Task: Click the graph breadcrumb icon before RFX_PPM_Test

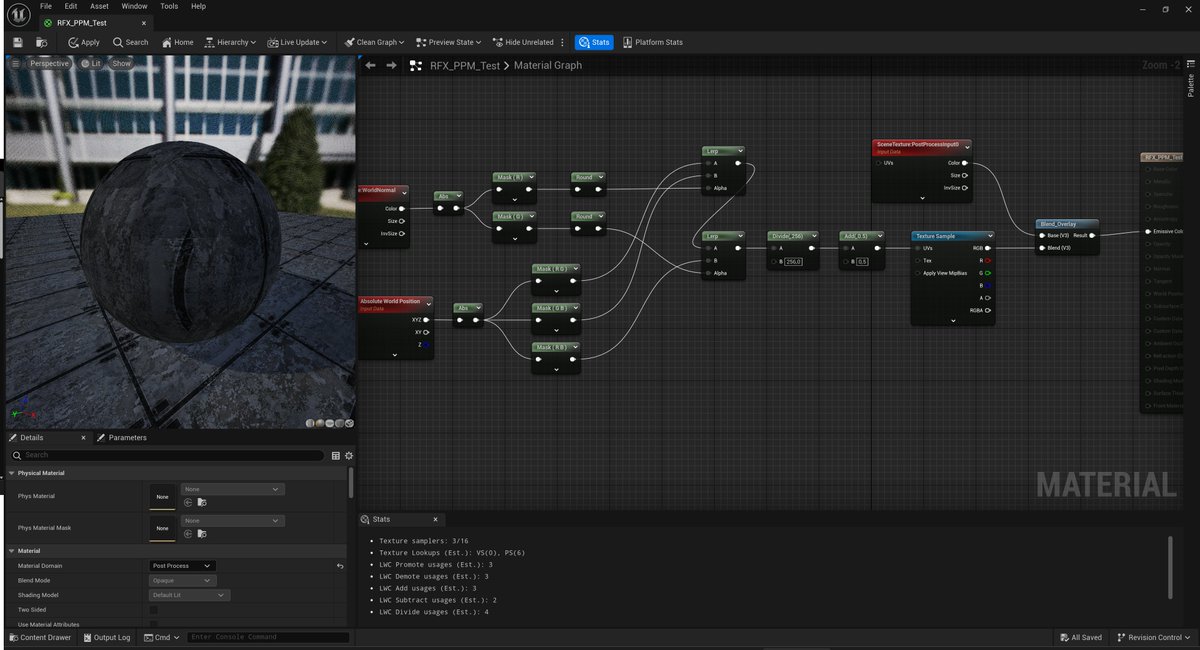Action: pos(416,65)
